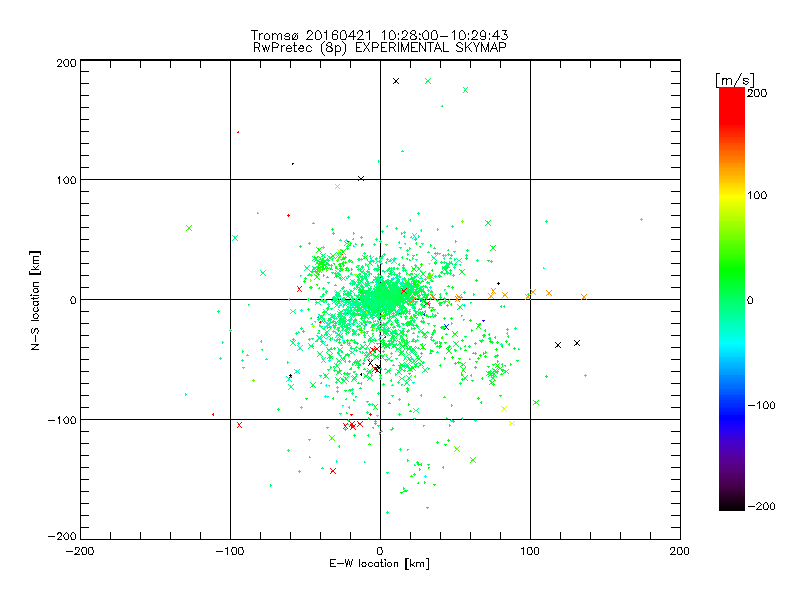Click the 200 tick label on N-S axis
This screenshot has height=600, width=800.
[x=66, y=63]
